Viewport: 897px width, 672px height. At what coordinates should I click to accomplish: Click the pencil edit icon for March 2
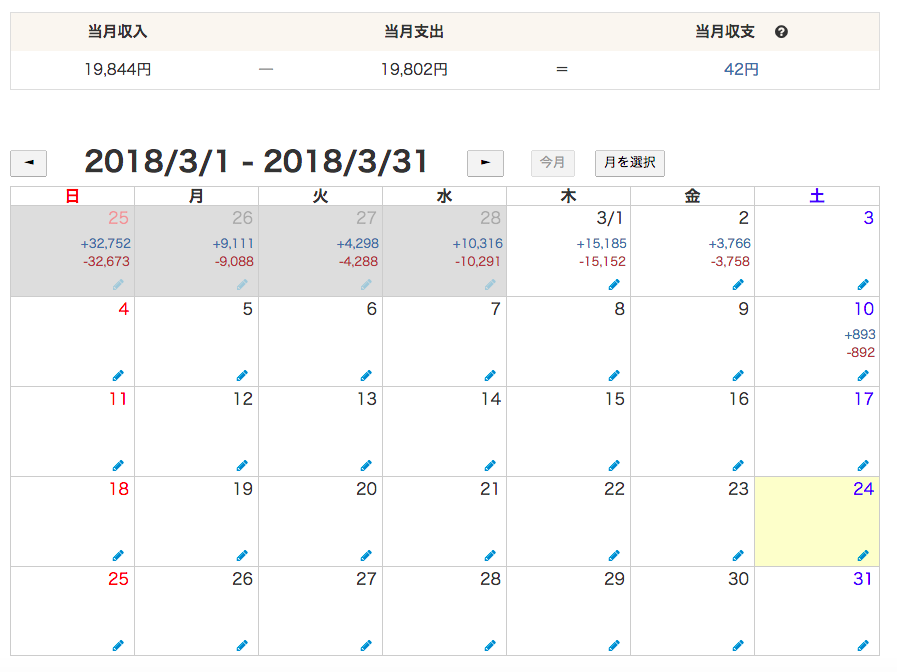[x=738, y=284]
